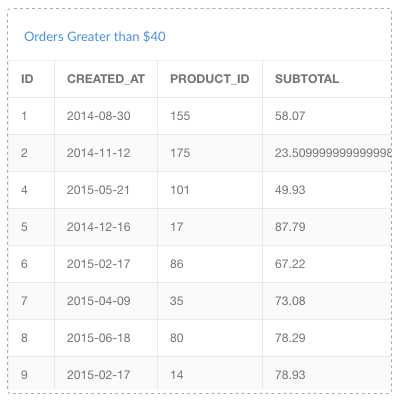Sort by CREATED_AT column header
Image resolution: width=401 pixels, height=402 pixels.
(106, 79)
